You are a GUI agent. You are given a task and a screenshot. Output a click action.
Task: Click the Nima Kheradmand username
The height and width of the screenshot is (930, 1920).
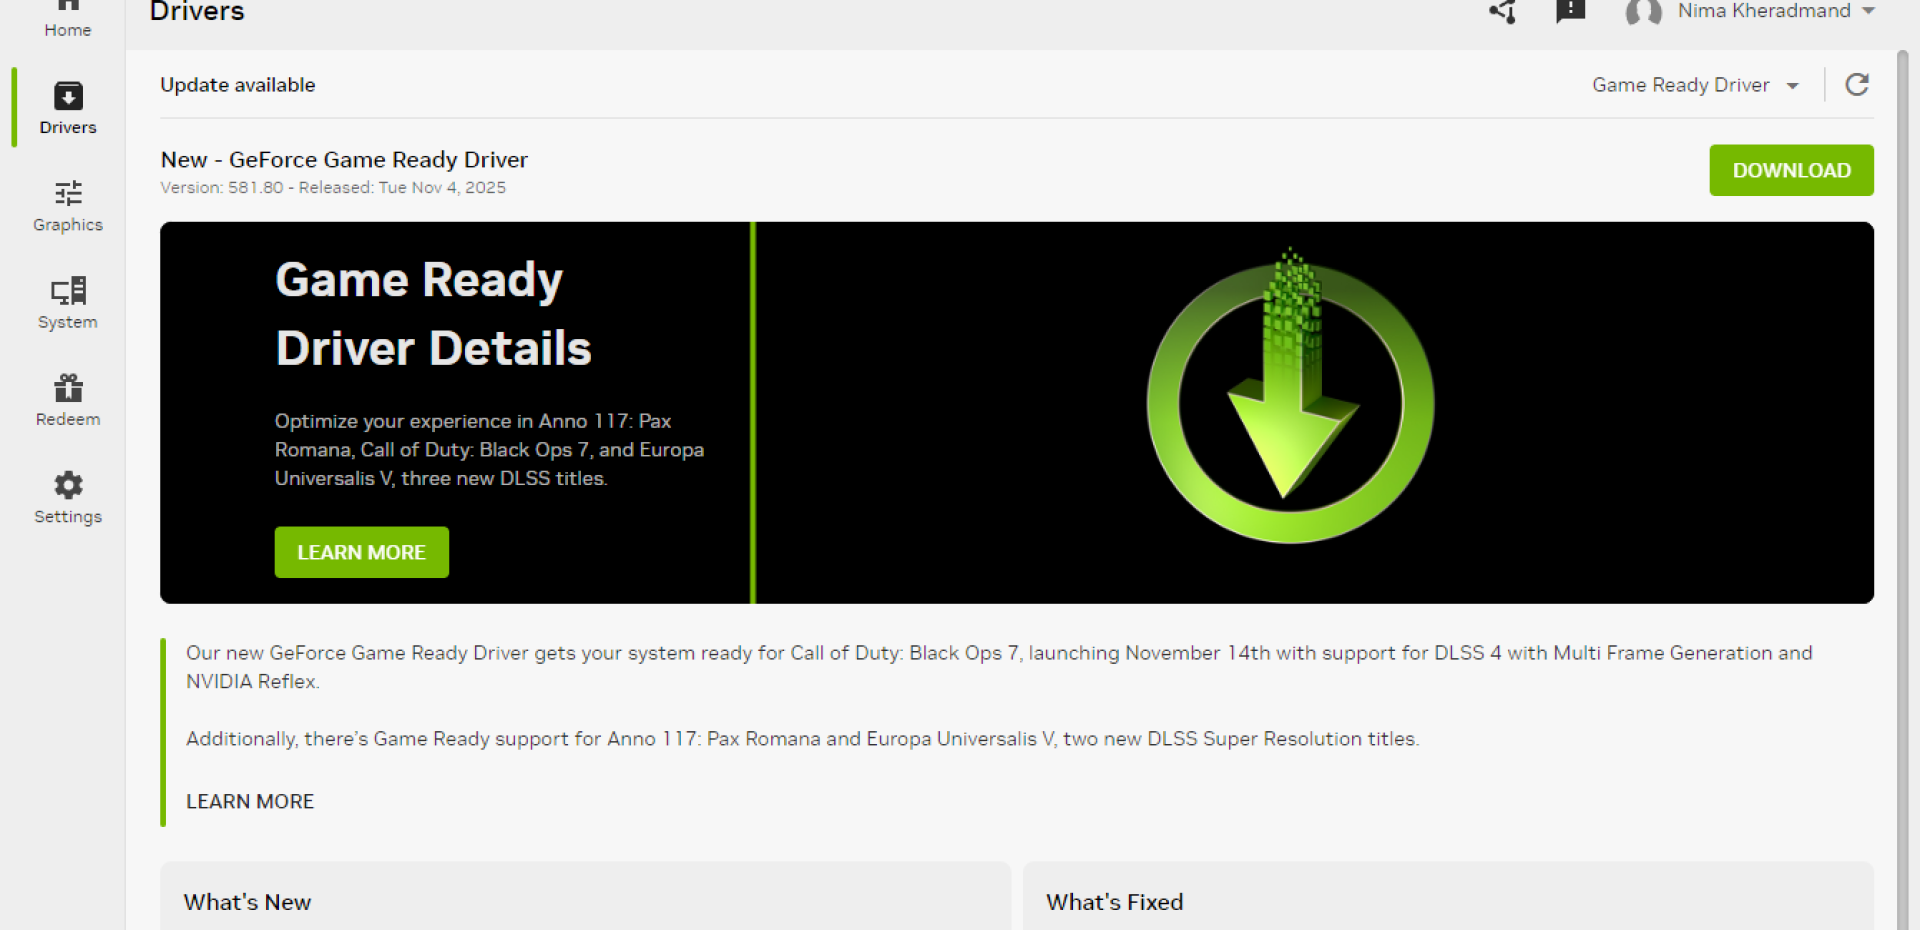[1763, 11]
